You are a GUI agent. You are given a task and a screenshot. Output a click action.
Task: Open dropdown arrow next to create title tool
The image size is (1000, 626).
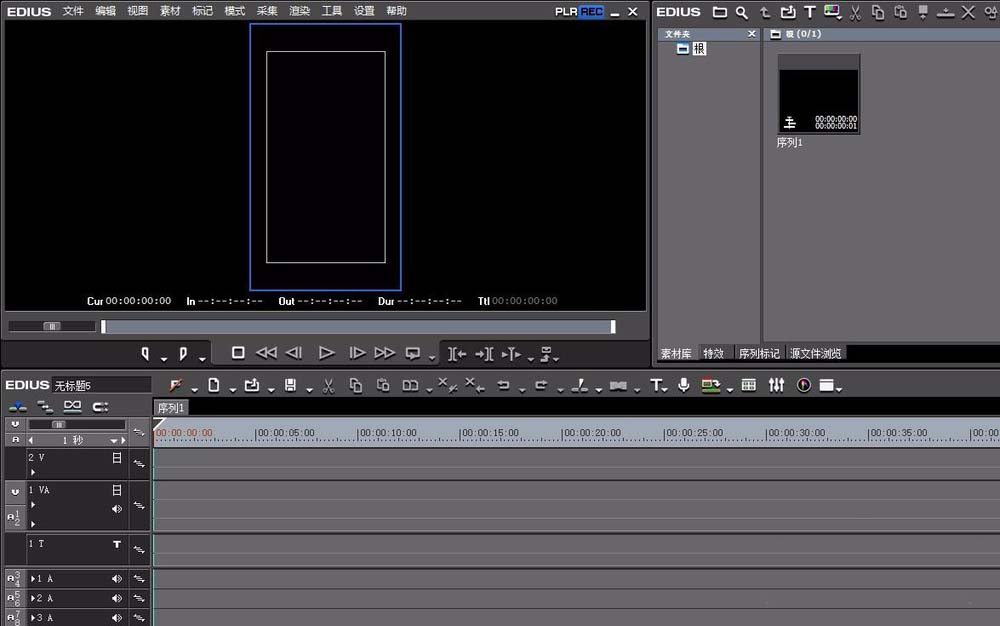[x=667, y=388]
